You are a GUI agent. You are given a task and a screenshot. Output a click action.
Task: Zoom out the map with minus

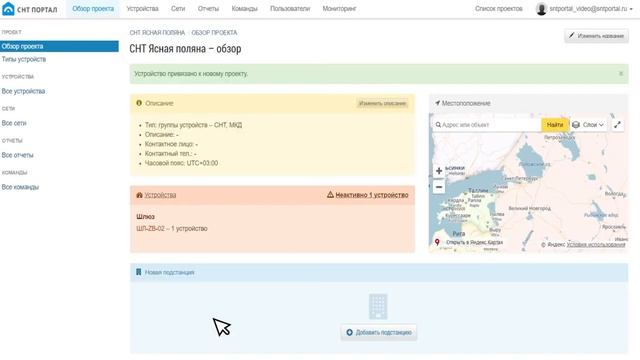[x=439, y=187]
